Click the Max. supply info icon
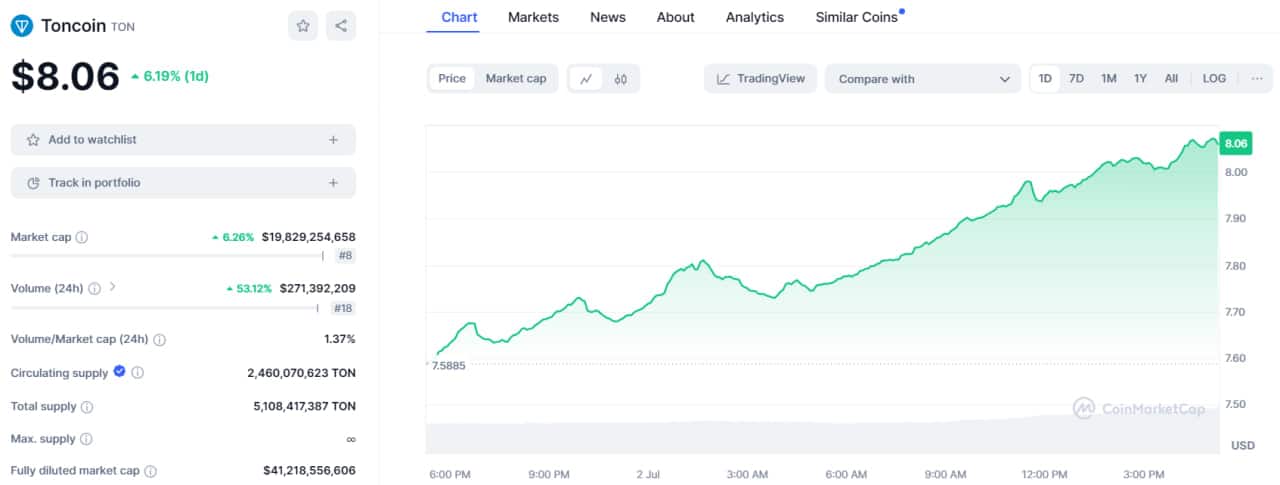This screenshot has width=1280, height=485. (x=86, y=439)
